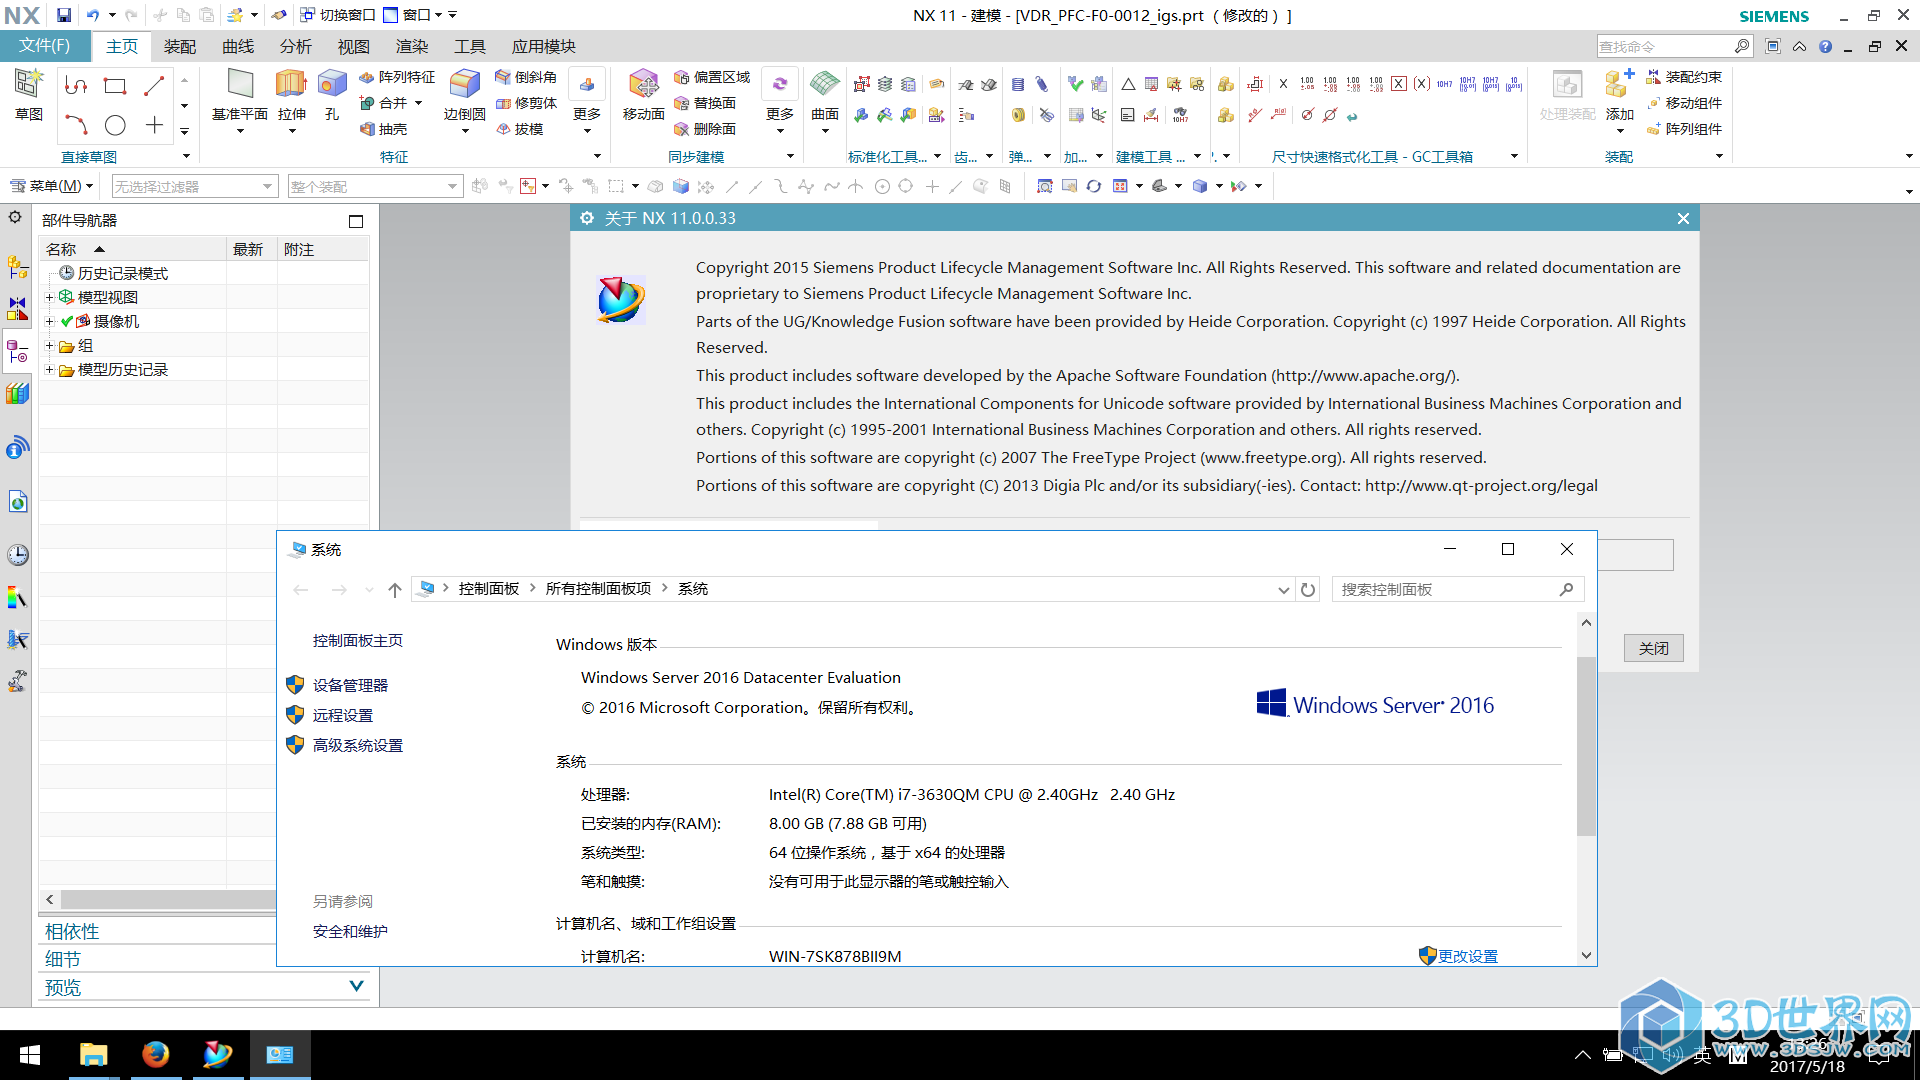Click the rectangle sketch tool

point(115,86)
